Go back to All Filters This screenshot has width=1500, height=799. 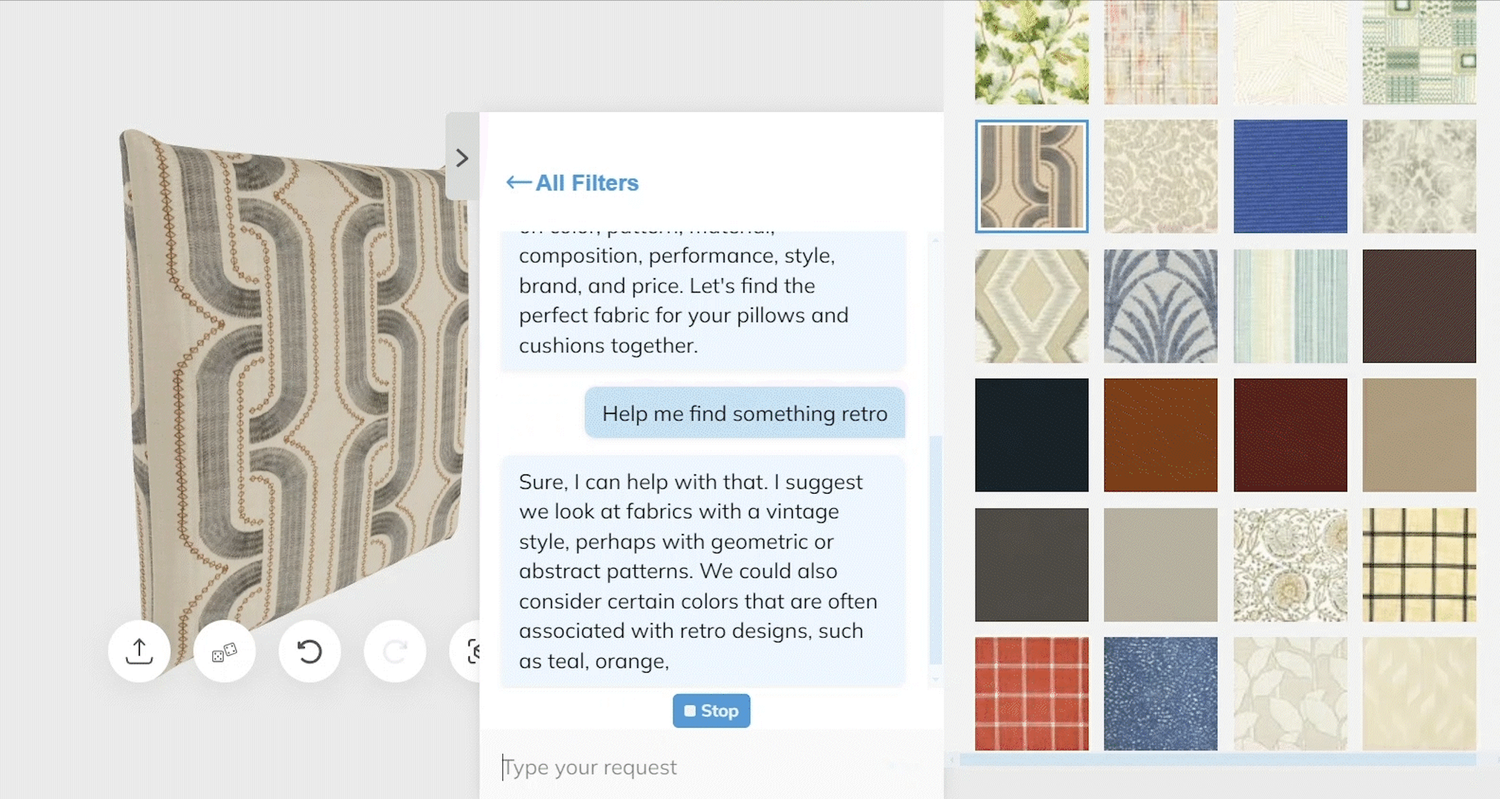[572, 183]
